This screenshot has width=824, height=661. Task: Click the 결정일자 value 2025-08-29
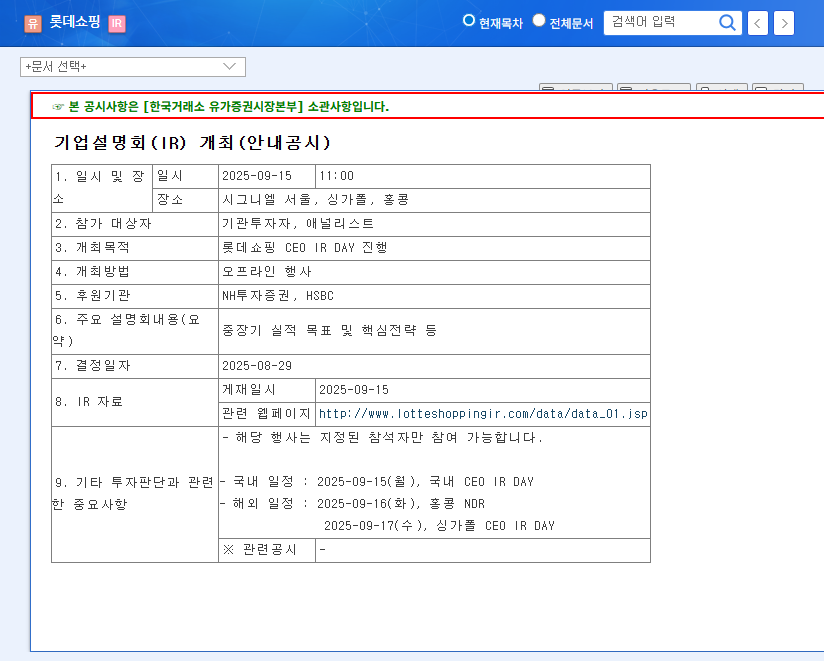click(434, 366)
